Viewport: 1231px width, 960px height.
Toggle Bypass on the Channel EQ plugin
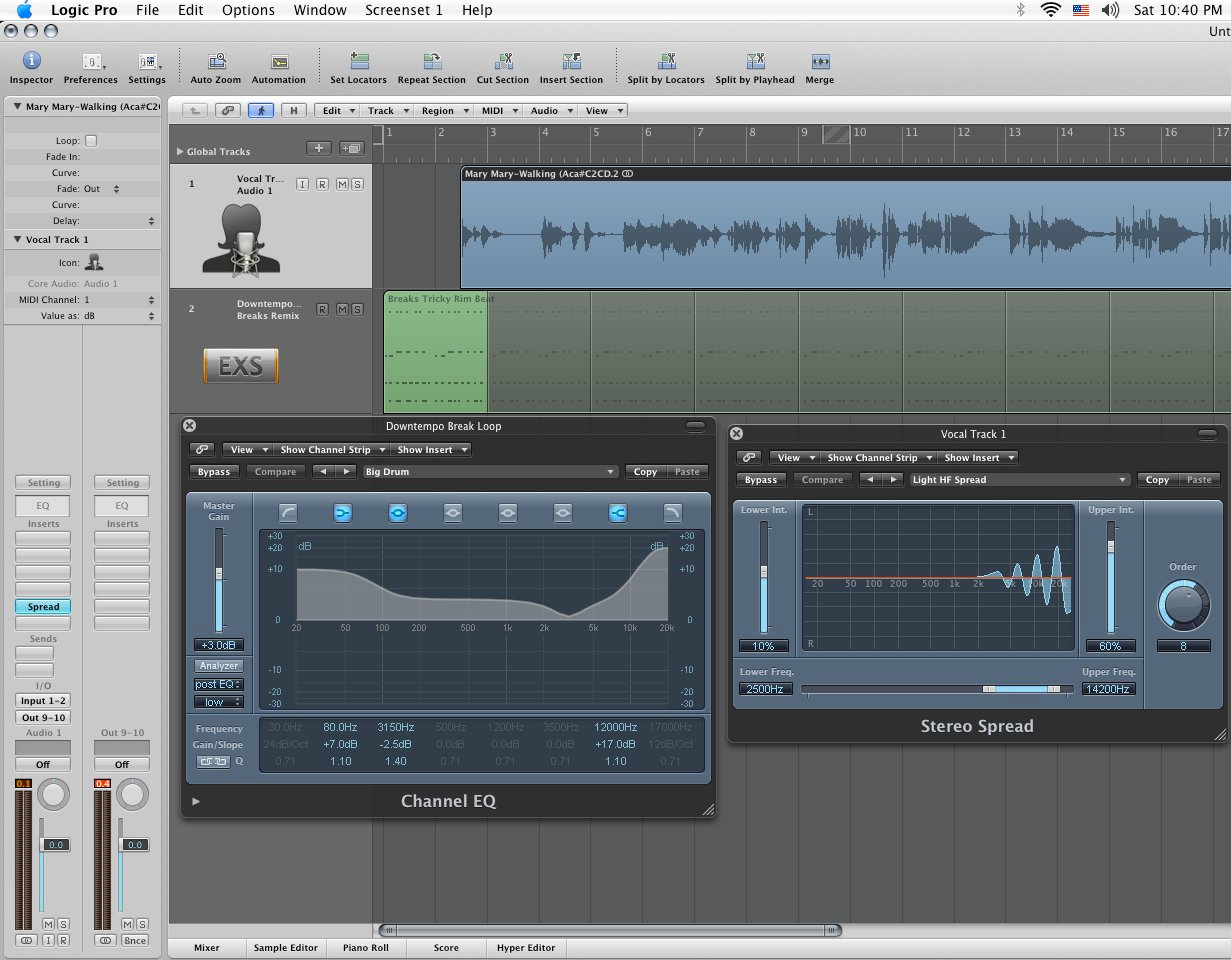click(x=213, y=472)
